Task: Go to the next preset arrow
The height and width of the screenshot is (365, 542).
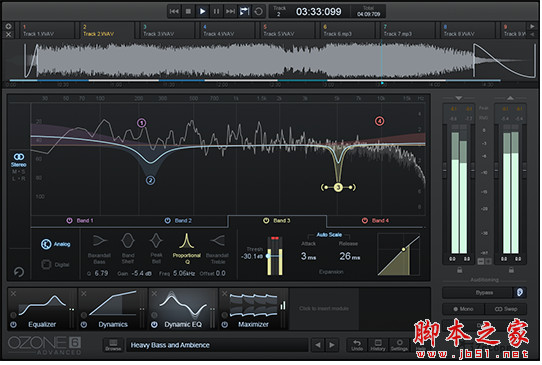Action: coord(332,345)
